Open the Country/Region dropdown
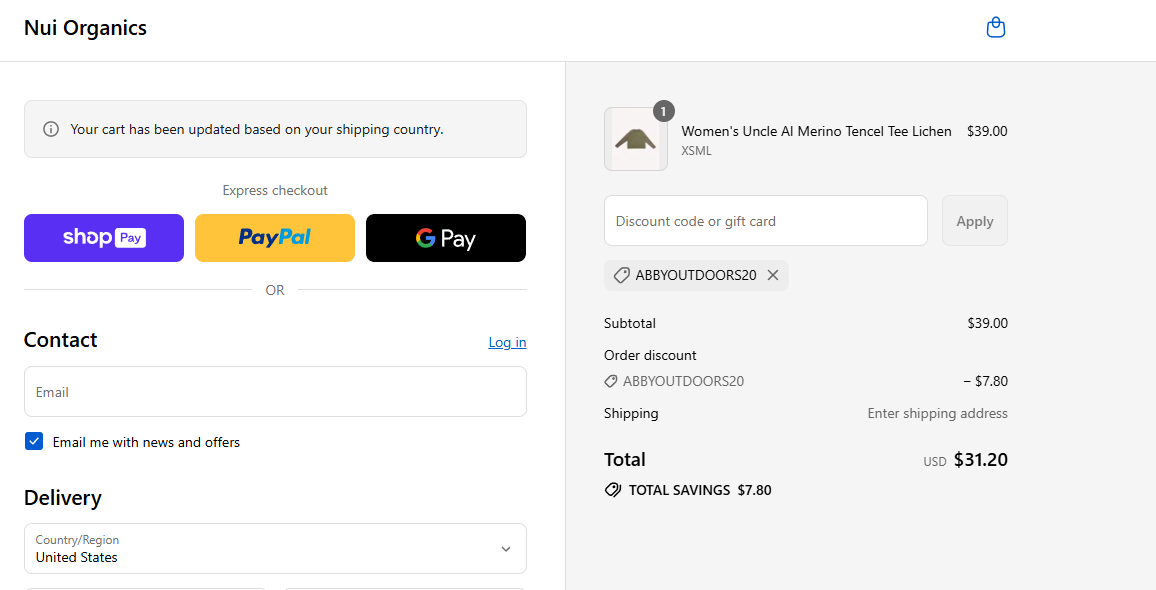Viewport: 1156px width, 590px height. tap(275, 549)
